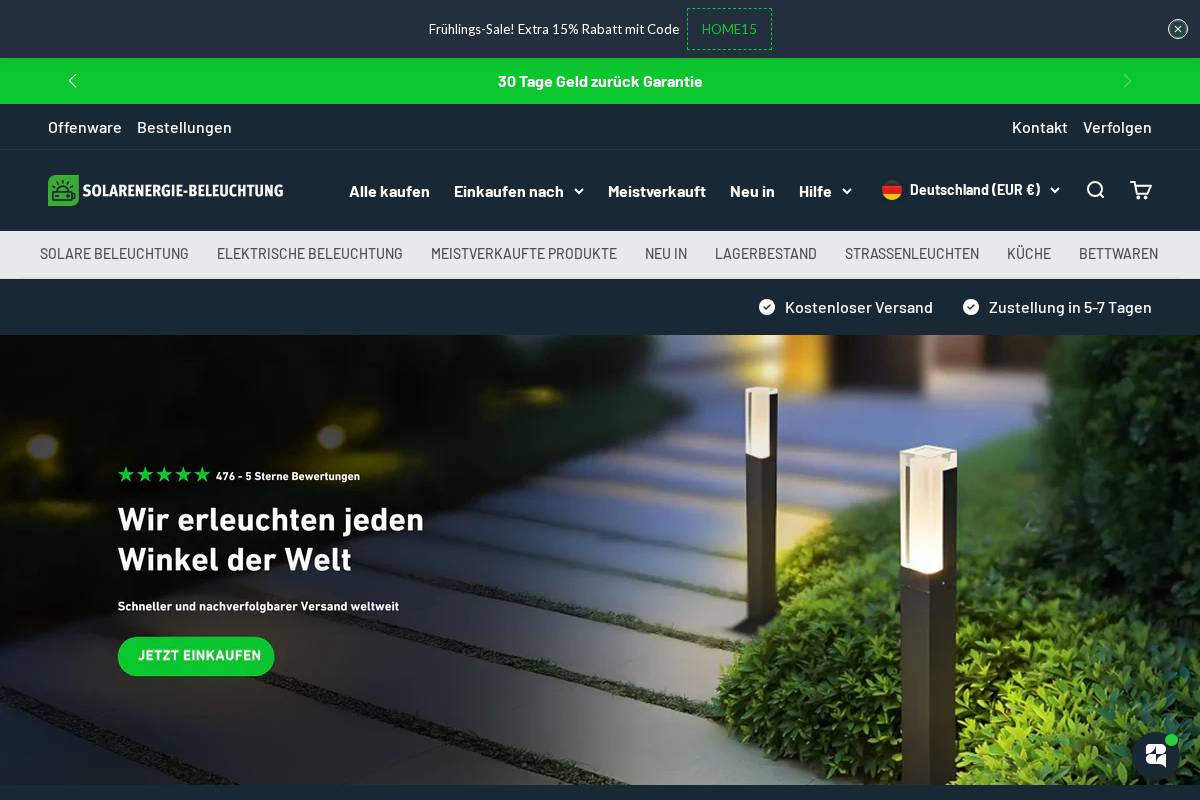Open the search magnifier icon

pyautogui.click(x=1095, y=190)
